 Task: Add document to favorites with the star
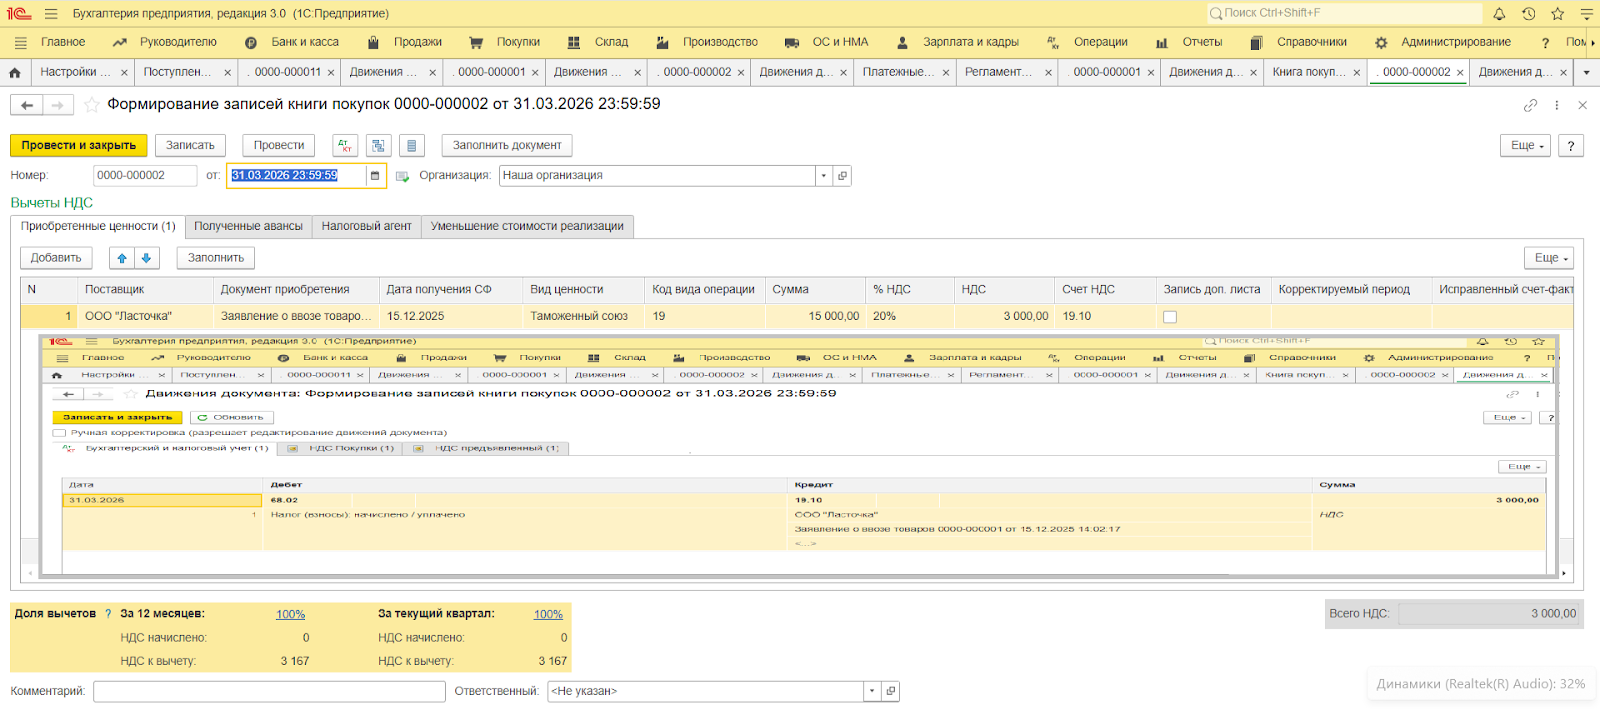tap(92, 105)
